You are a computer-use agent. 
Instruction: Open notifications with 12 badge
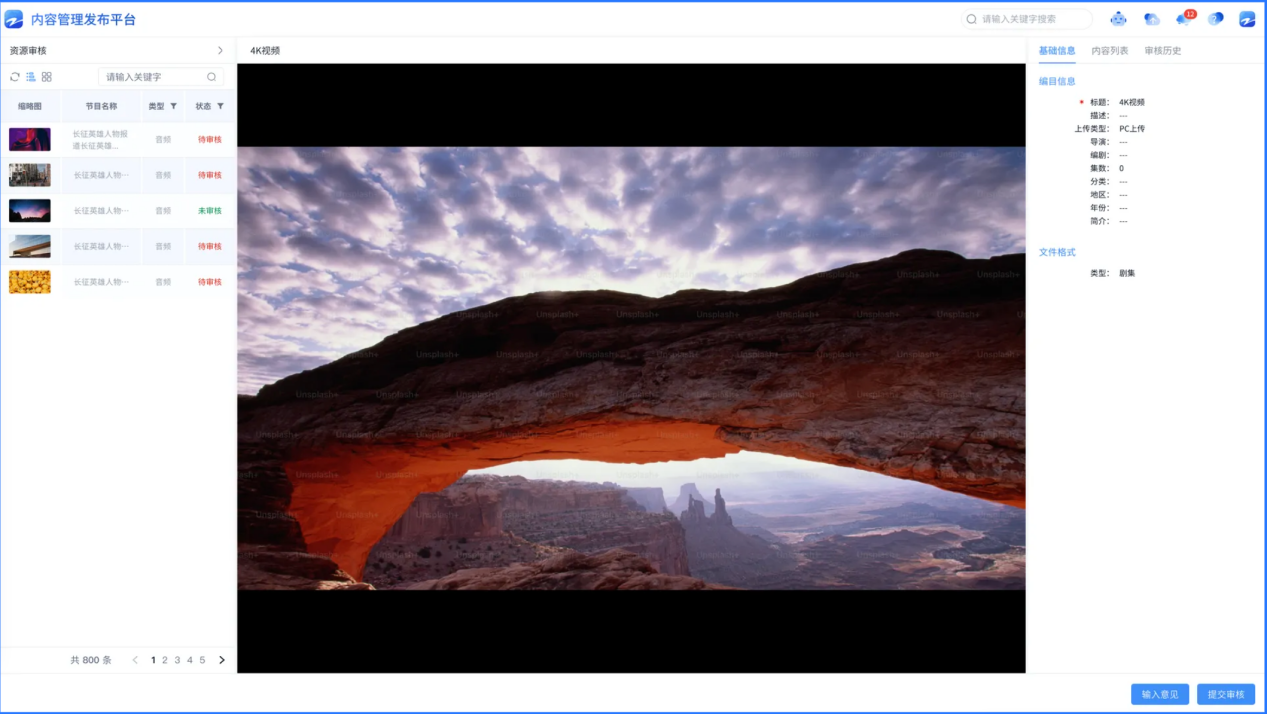pos(1184,19)
